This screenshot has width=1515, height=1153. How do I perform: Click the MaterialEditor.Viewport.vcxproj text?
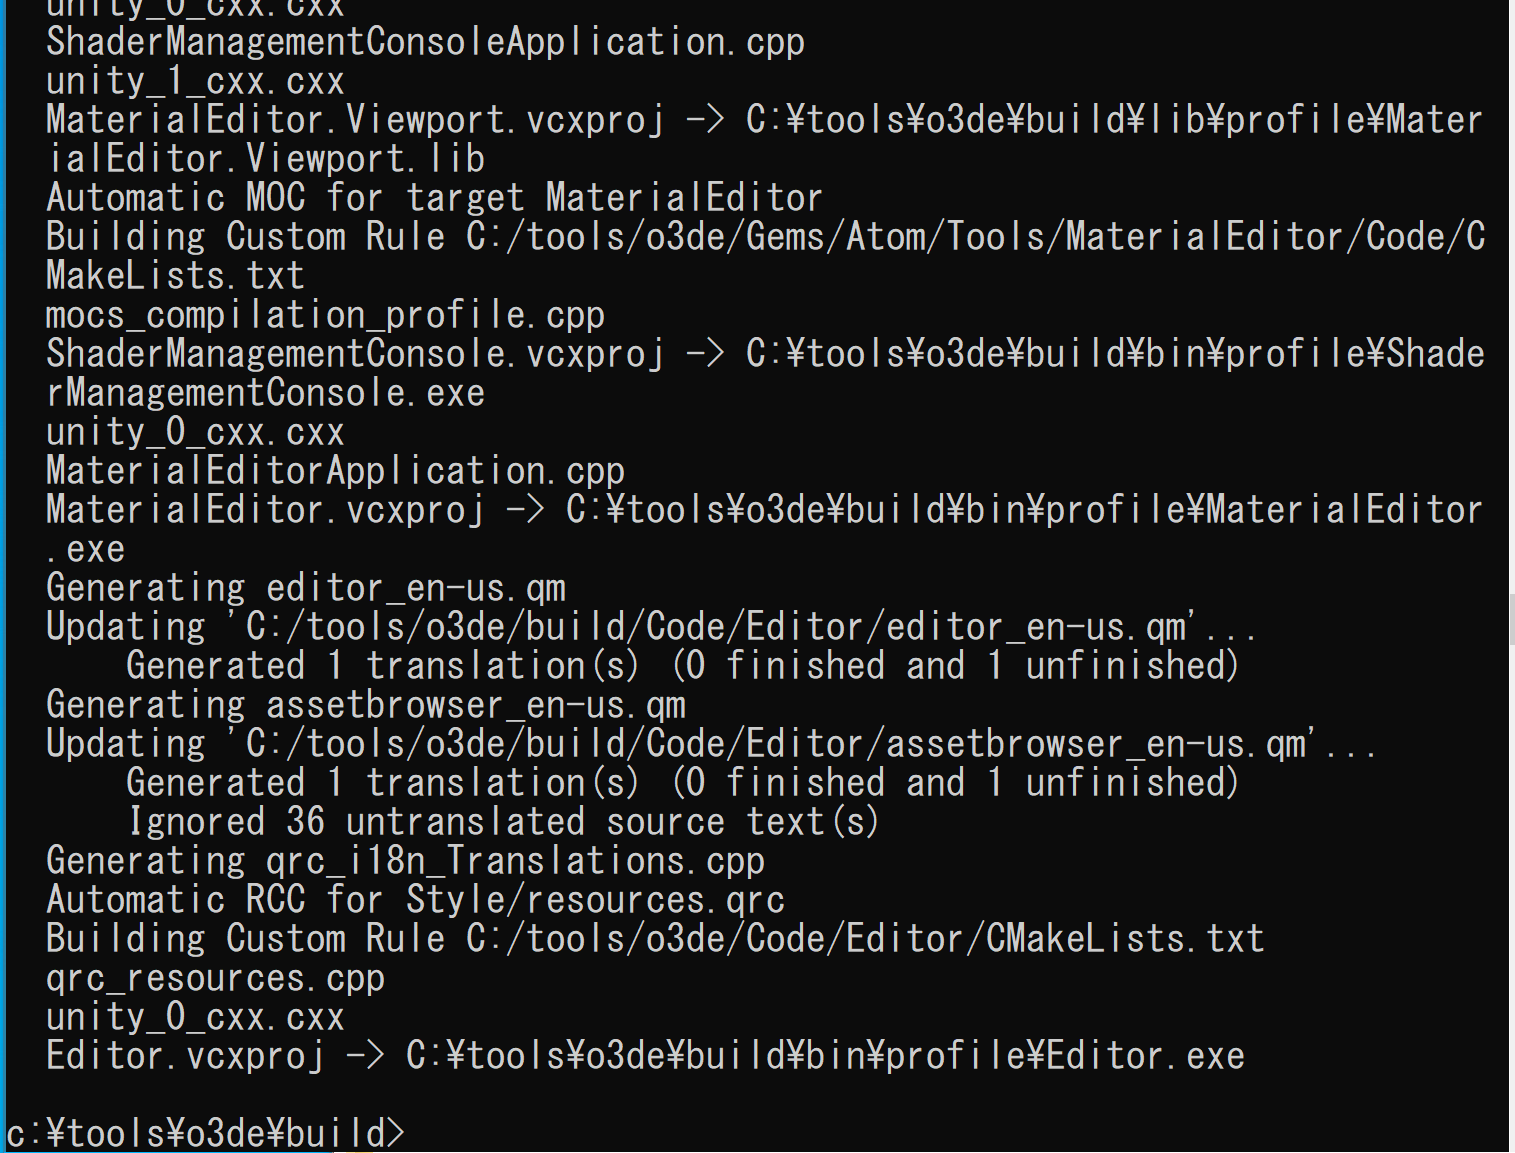tap(355, 120)
